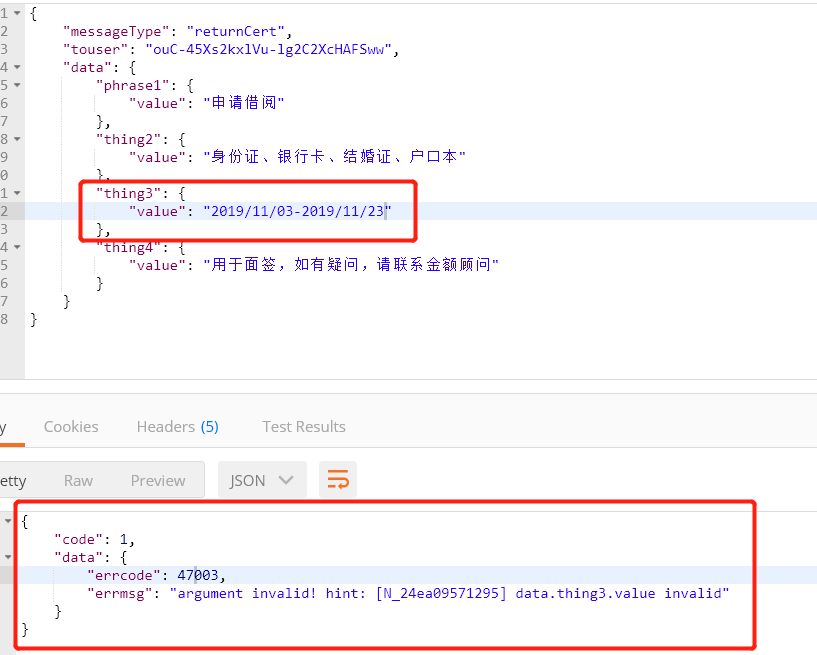This screenshot has width=817, height=655.
Task: Click the touser value "ouC-45Xs2kxlVu-lg2C2XcHAFSww"
Action: 268,50
